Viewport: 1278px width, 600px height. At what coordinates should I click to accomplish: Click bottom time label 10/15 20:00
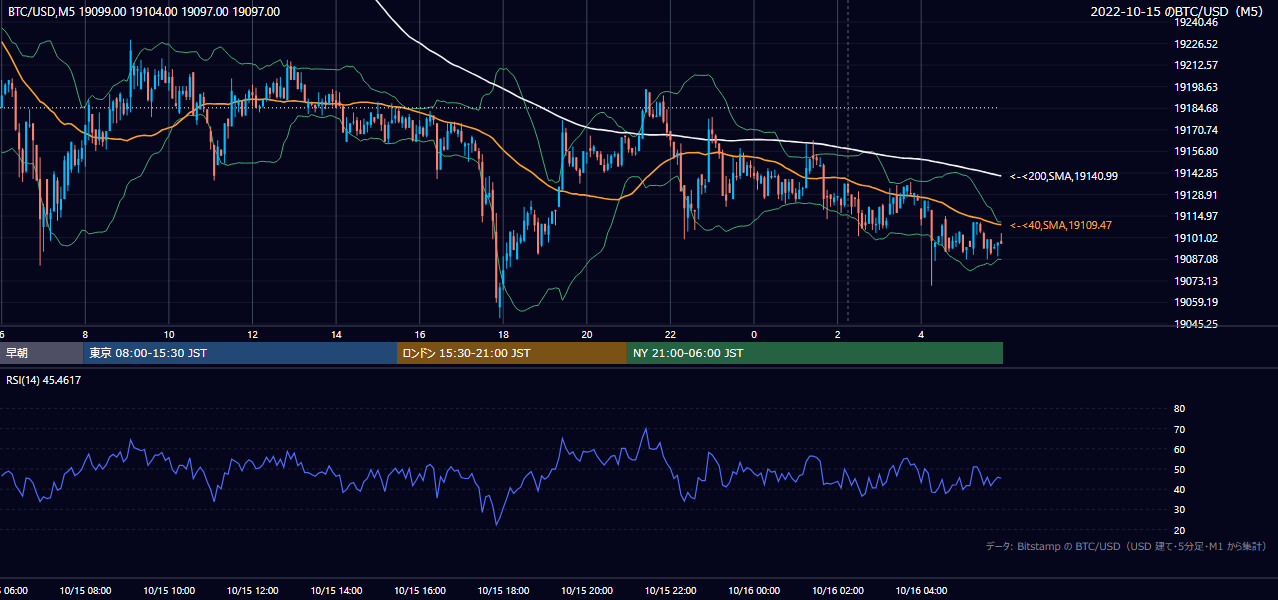tap(587, 591)
